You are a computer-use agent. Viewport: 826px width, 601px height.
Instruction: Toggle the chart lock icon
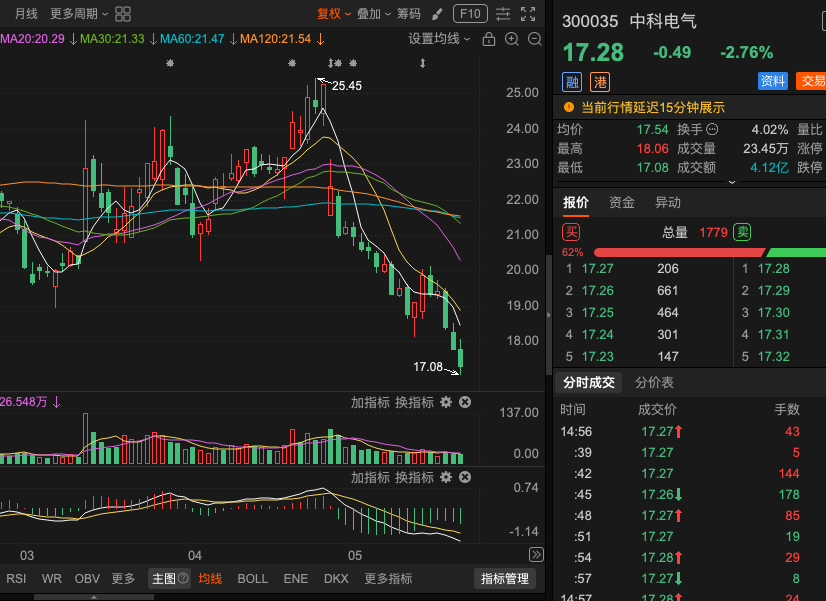(x=489, y=40)
